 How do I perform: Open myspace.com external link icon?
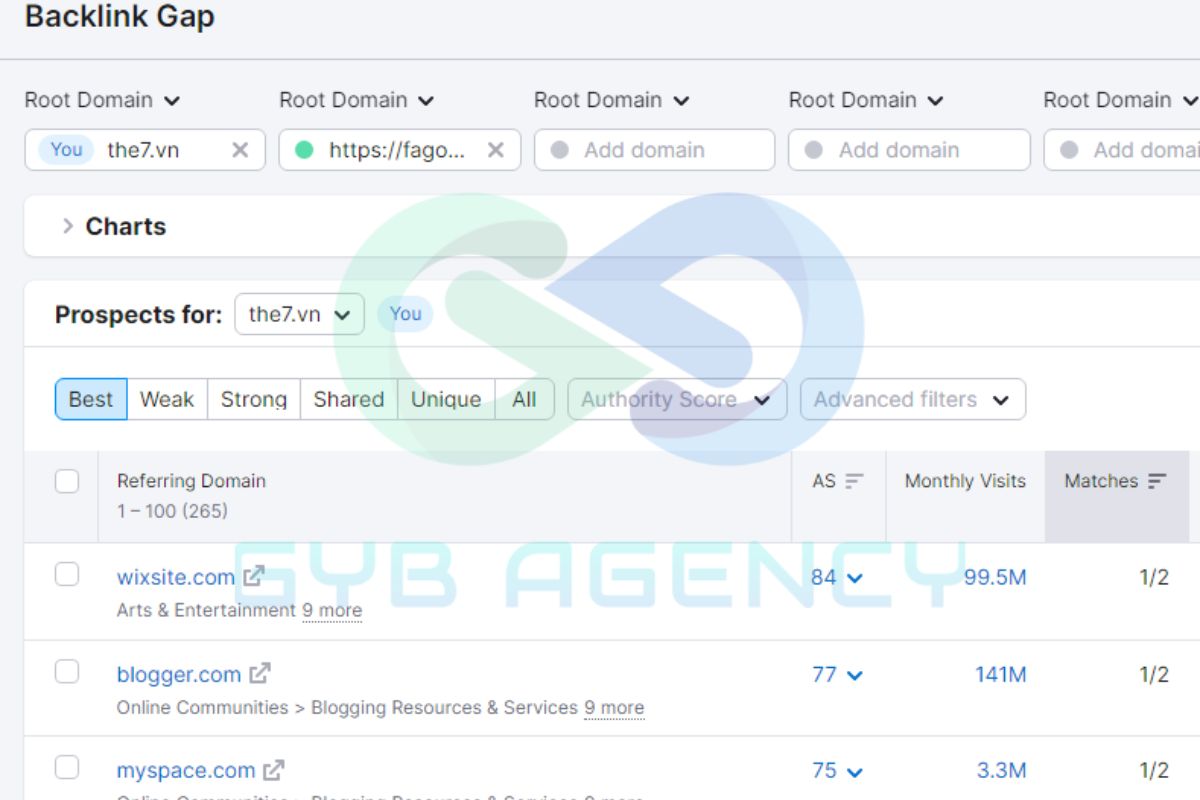coord(274,770)
